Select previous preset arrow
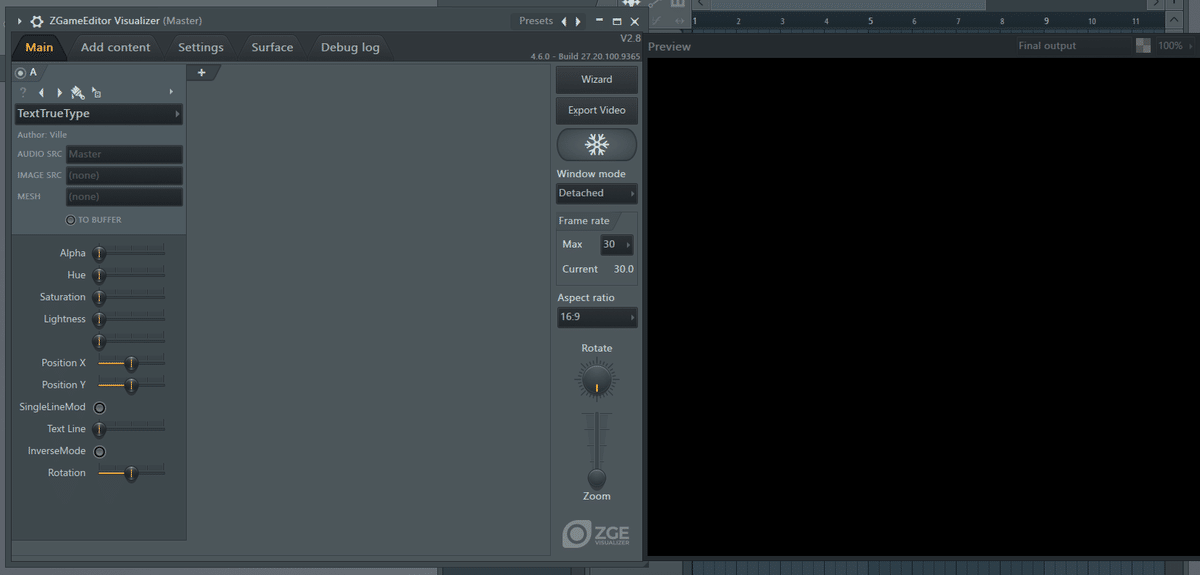The width and height of the screenshot is (1200, 575). 563,21
